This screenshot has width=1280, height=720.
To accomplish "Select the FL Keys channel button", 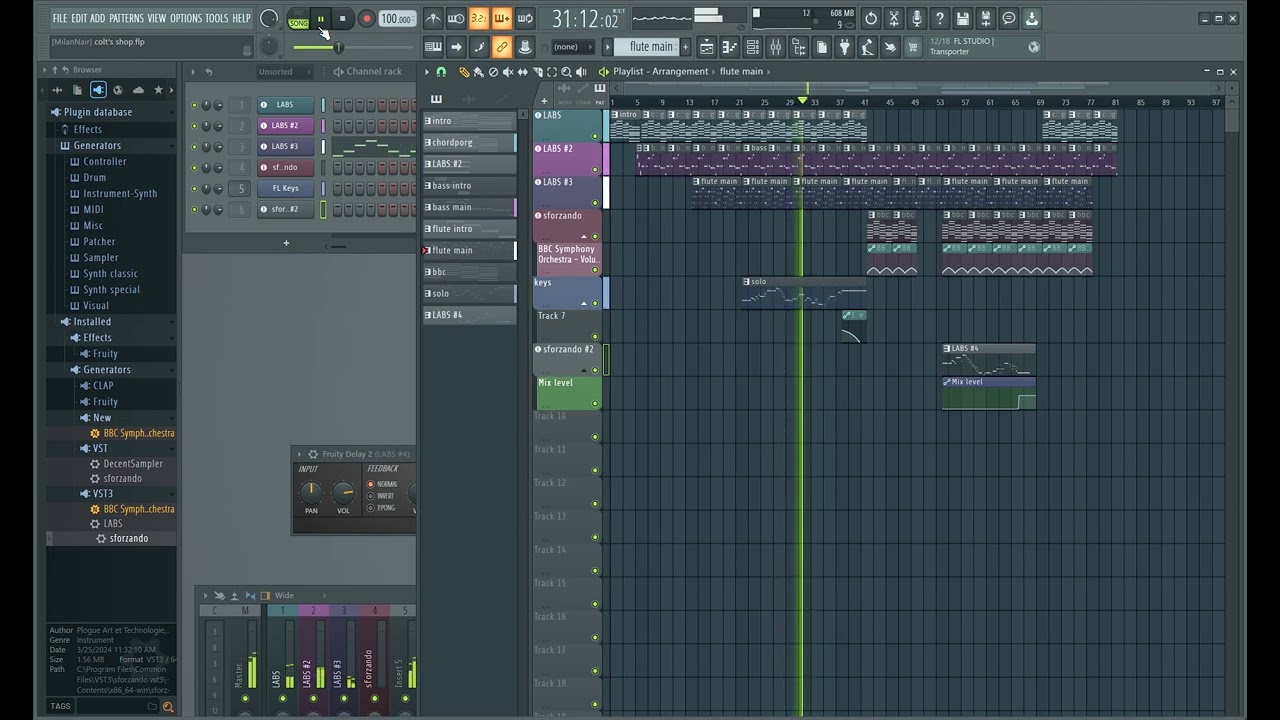I will pyautogui.click(x=285, y=188).
